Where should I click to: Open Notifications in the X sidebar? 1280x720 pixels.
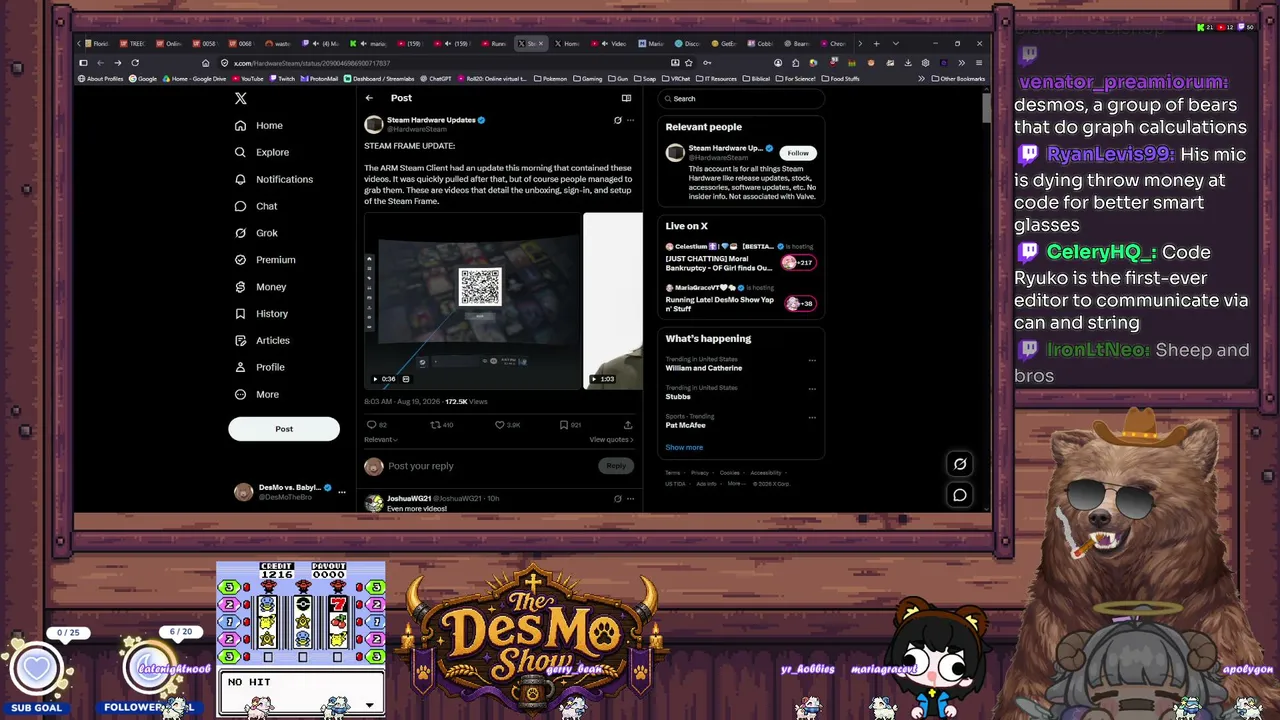pyautogui.click(x=274, y=179)
